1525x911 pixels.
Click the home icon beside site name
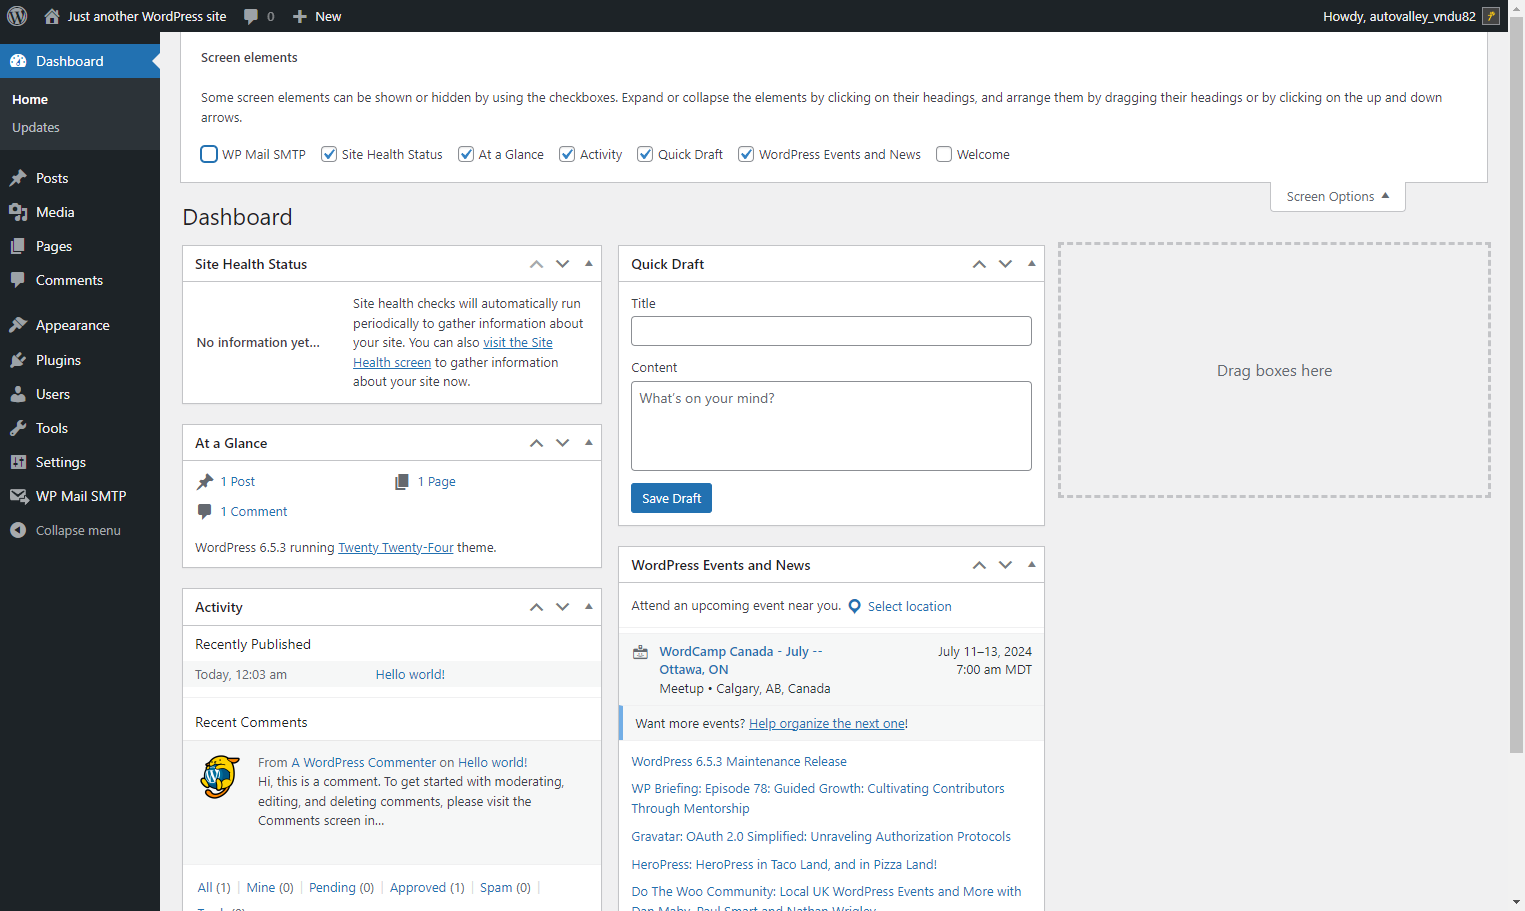click(x=52, y=16)
